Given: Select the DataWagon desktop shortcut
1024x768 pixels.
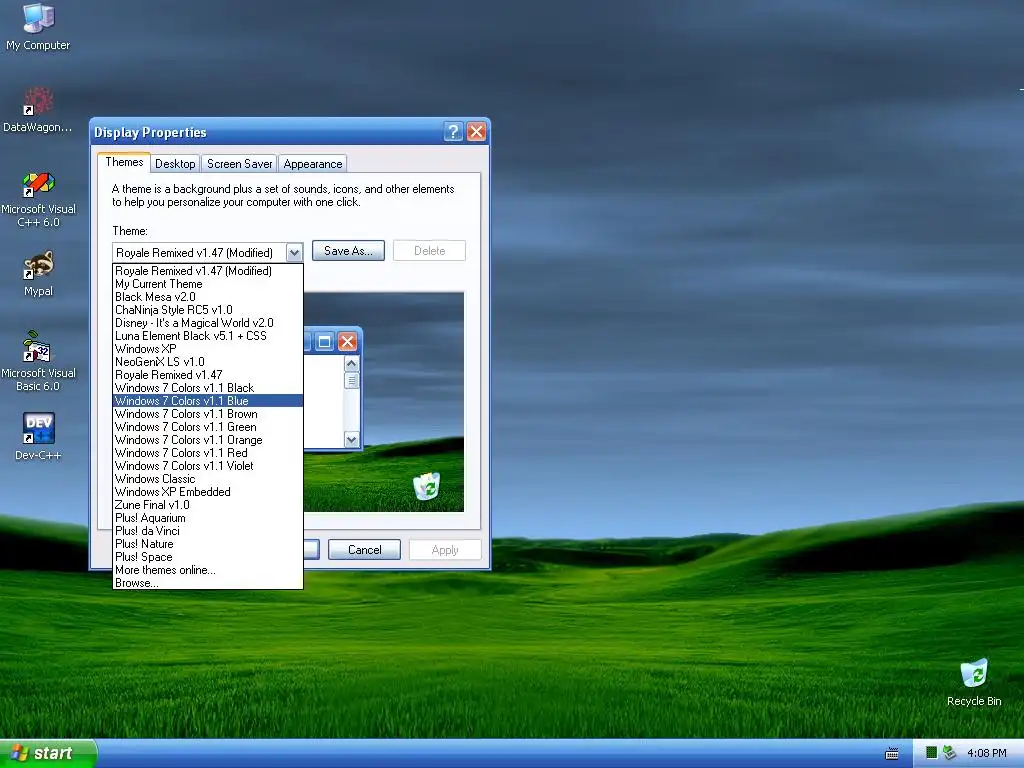Looking at the screenshot, I should [x=38, y=109].
